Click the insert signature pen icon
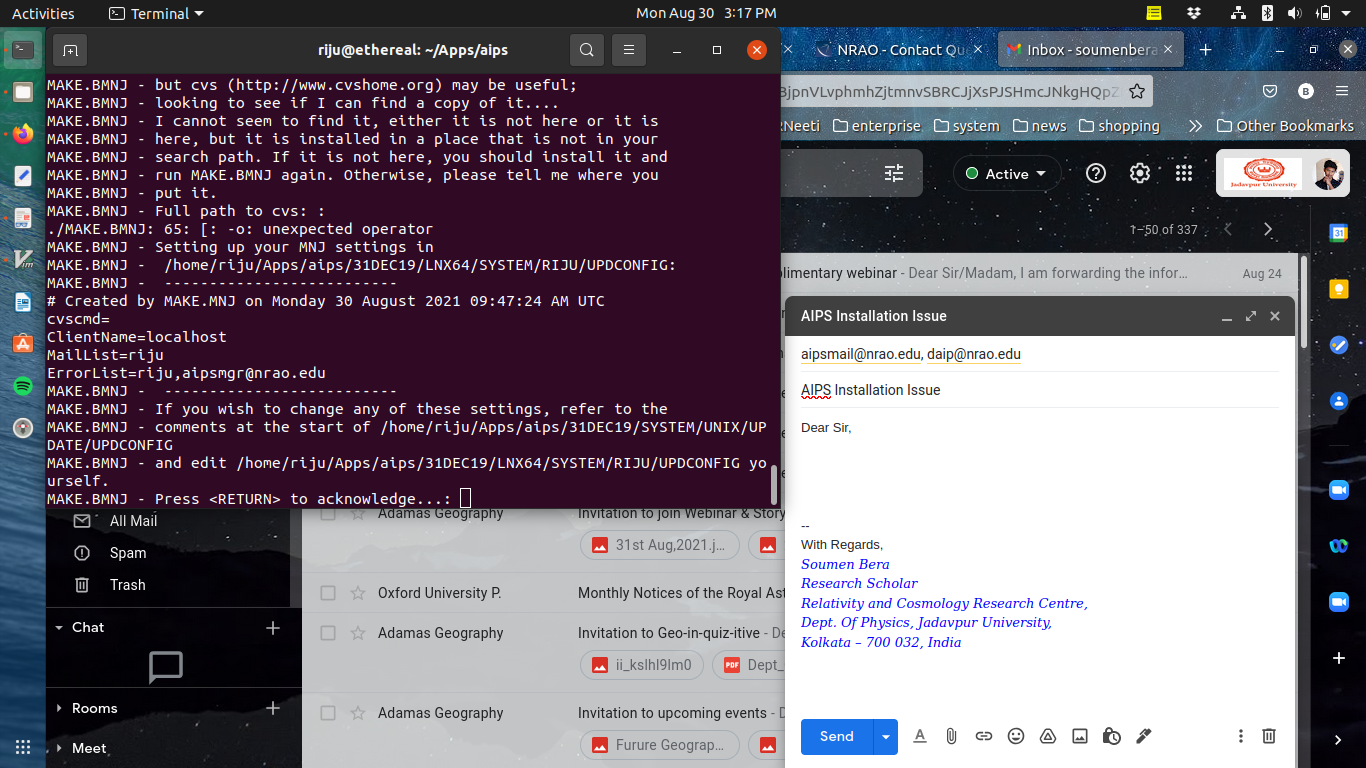Viewport: 1366px width, 768px height. click(x=1144, y=736)
